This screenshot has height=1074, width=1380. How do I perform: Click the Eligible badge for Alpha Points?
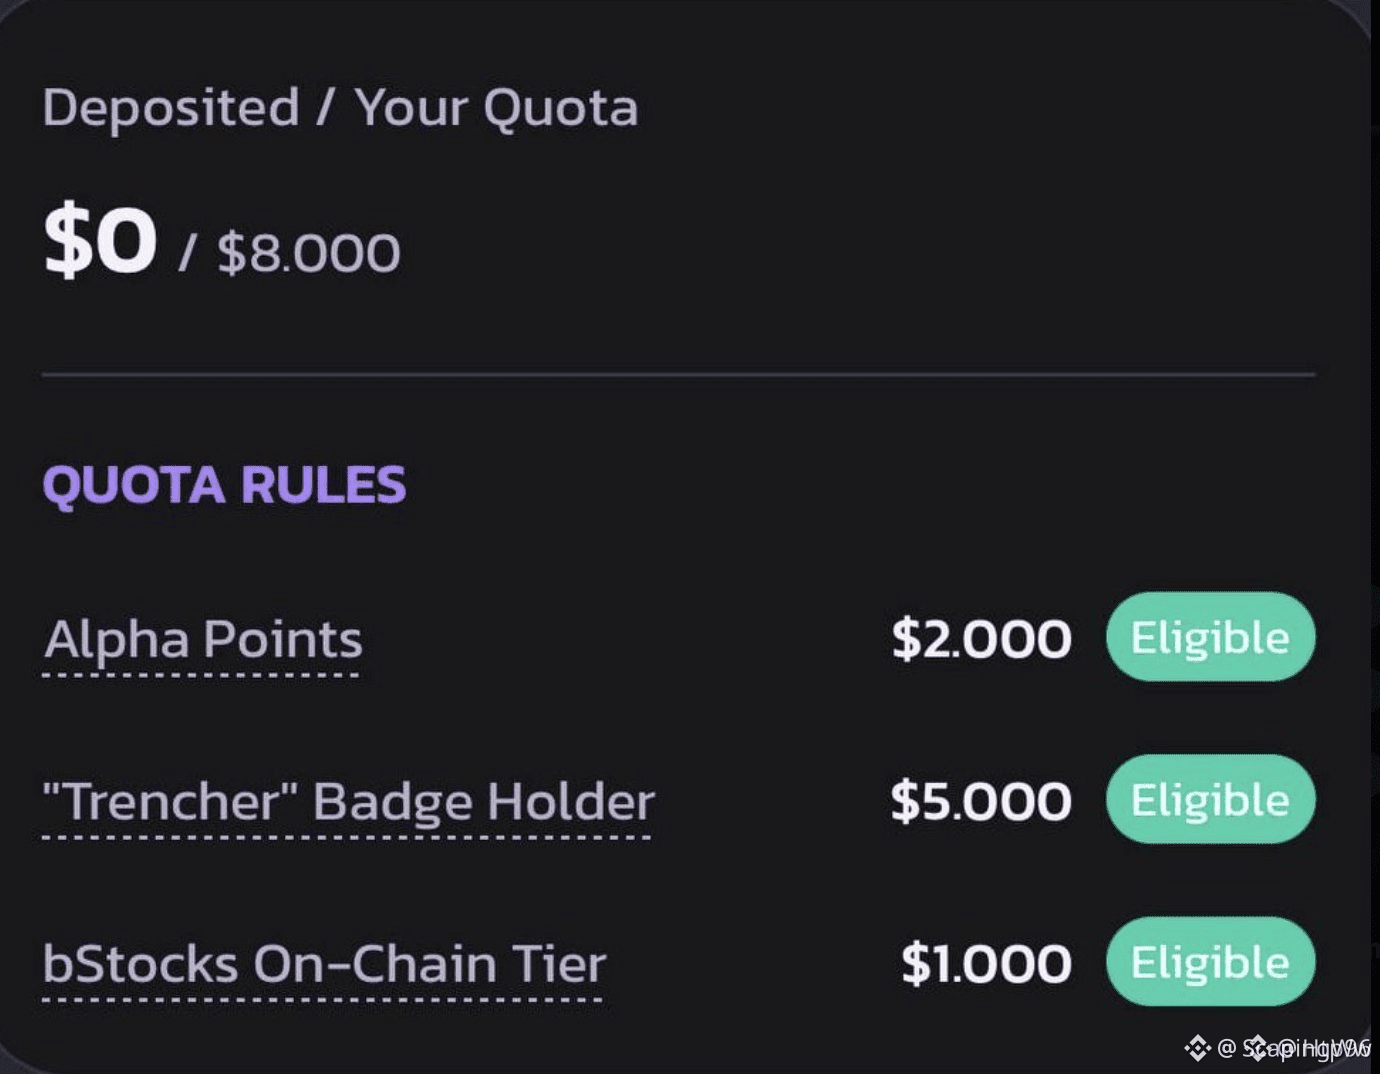1210,637
